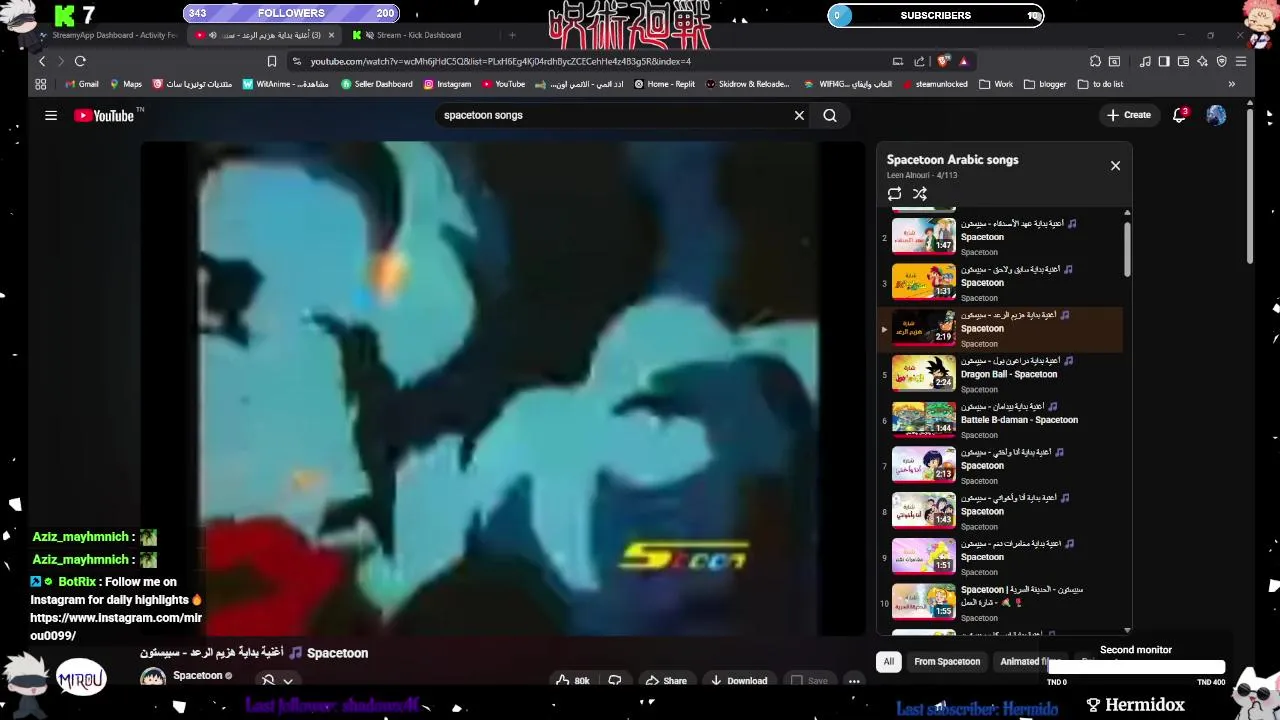Expand the notification bell dropdown beside the channel

click(288, 681)
